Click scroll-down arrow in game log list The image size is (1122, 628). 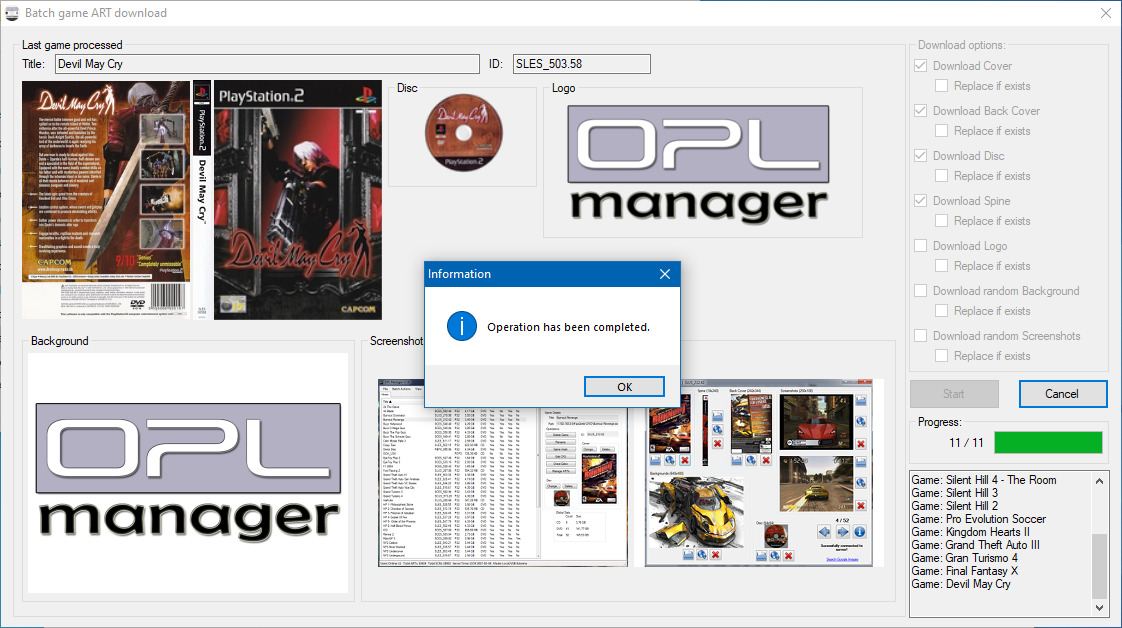(1100, 608)
